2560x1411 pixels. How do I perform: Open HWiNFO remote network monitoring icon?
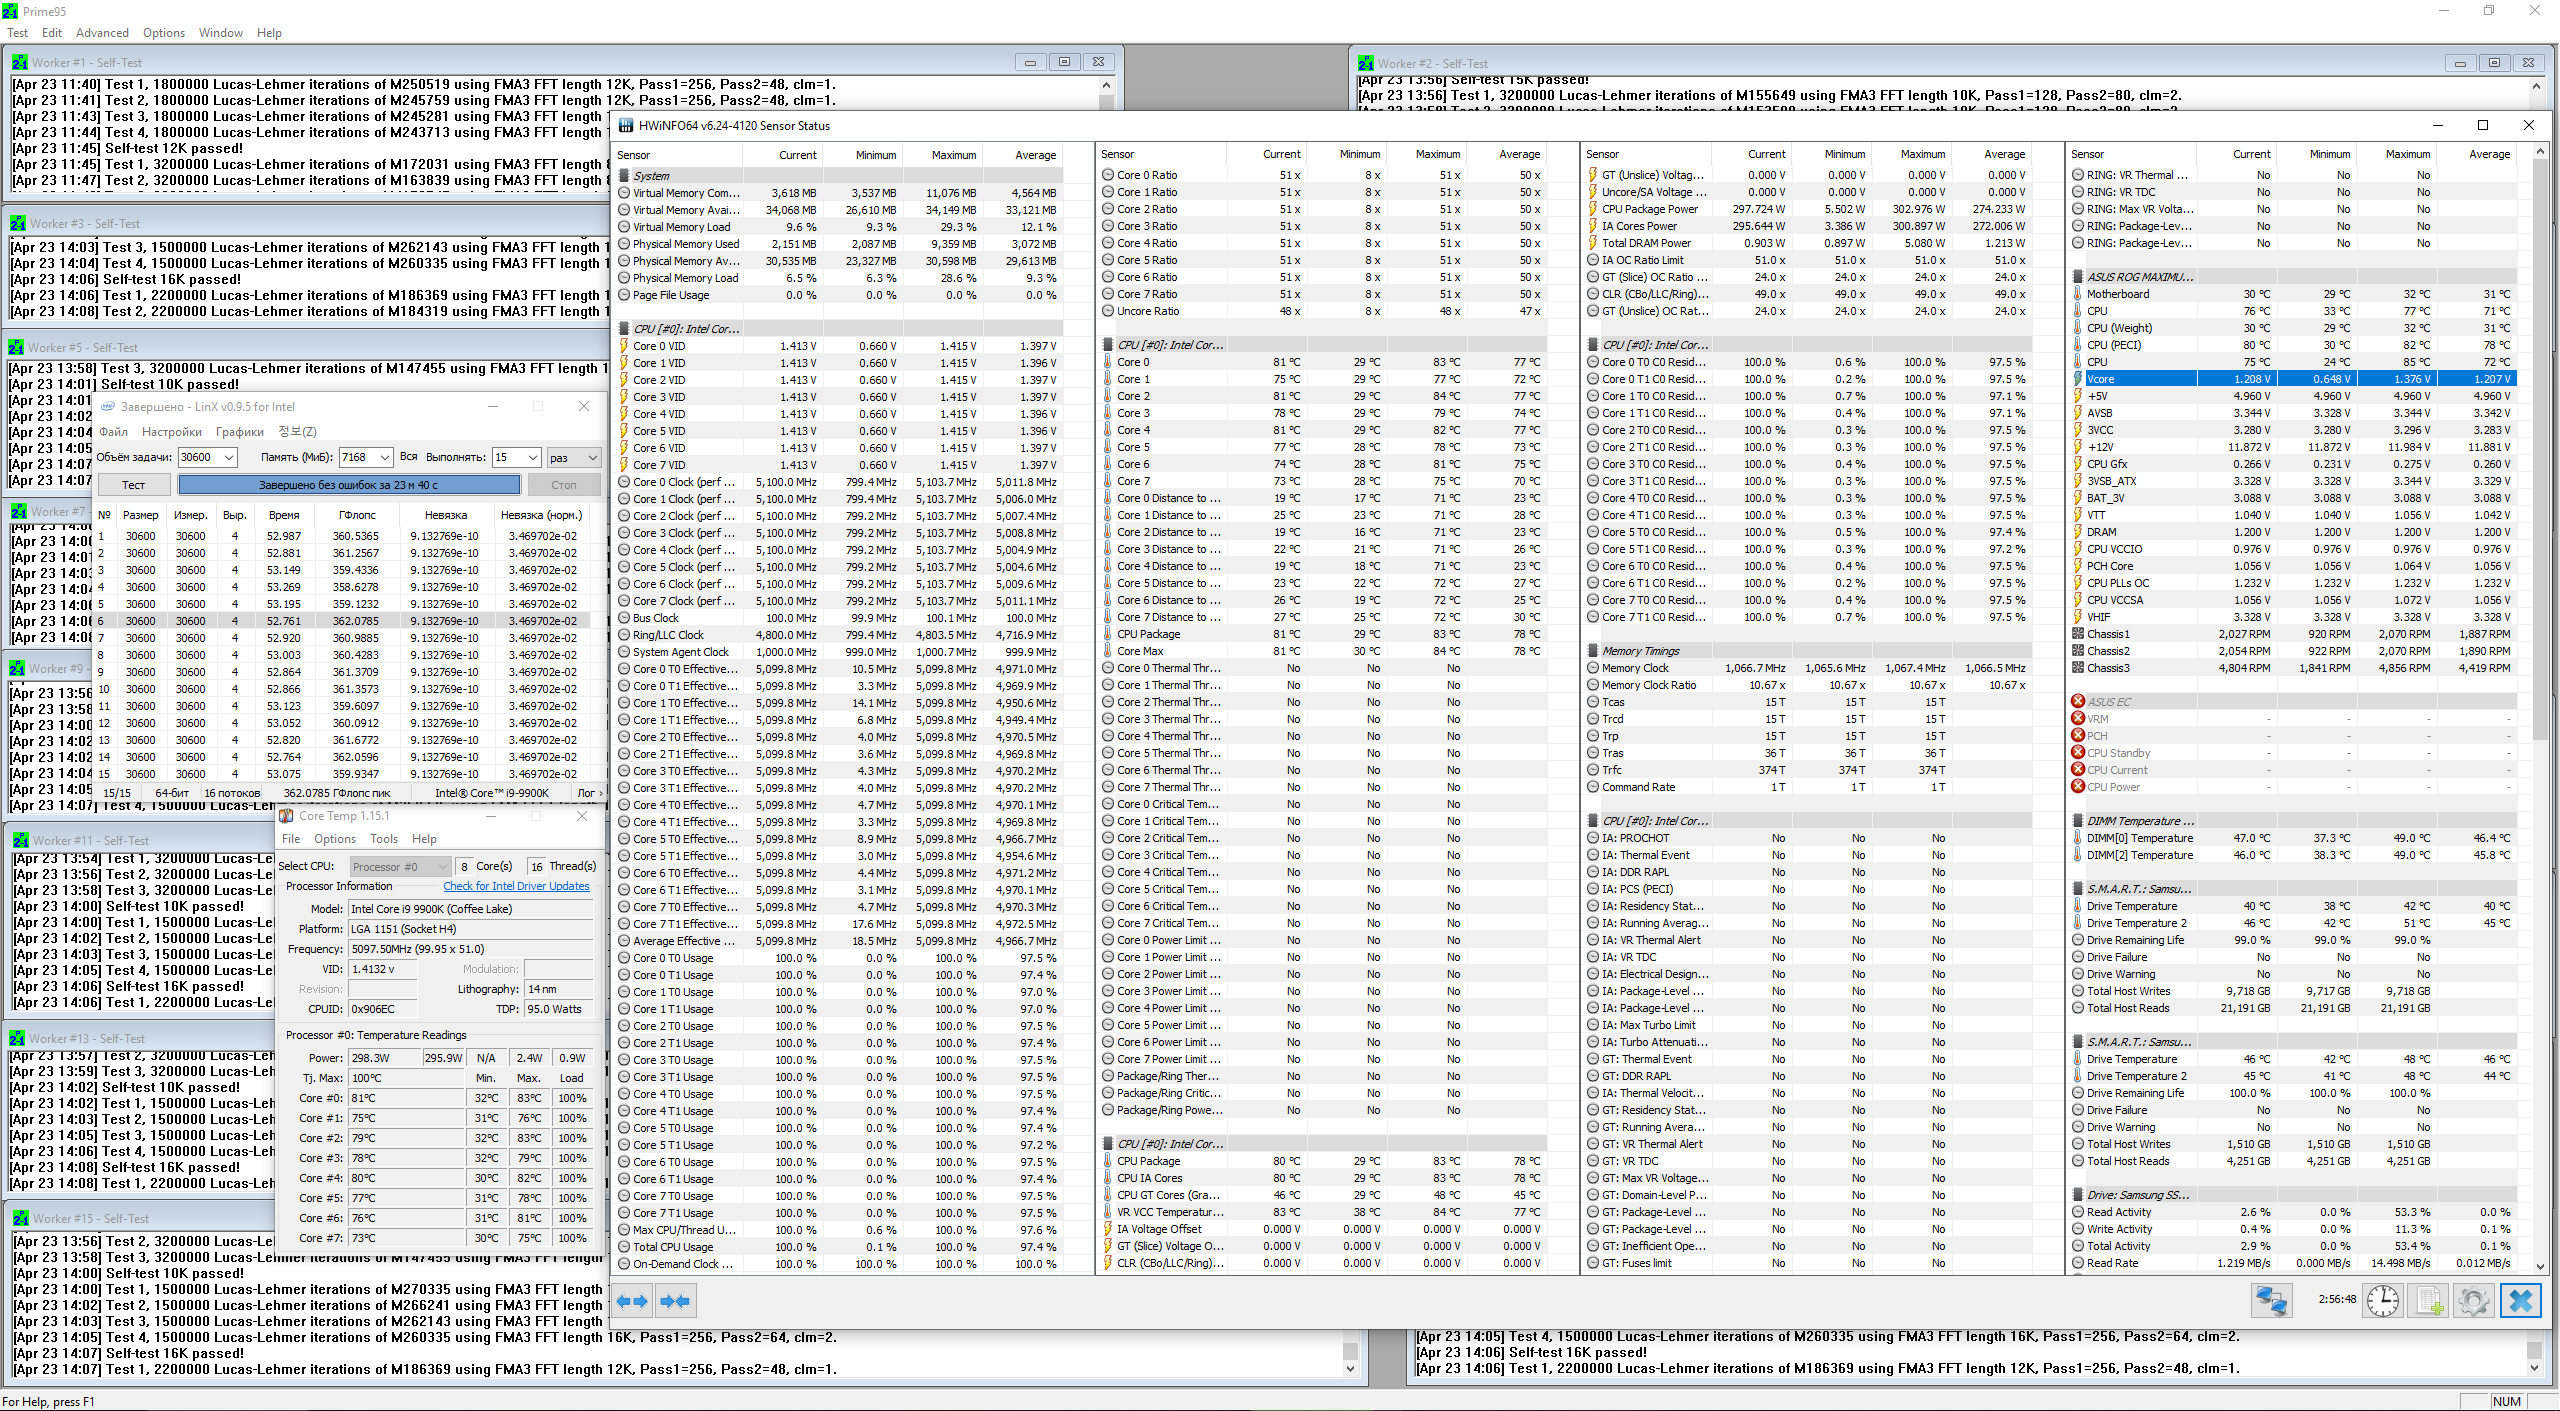[x=2271, y=1301]
